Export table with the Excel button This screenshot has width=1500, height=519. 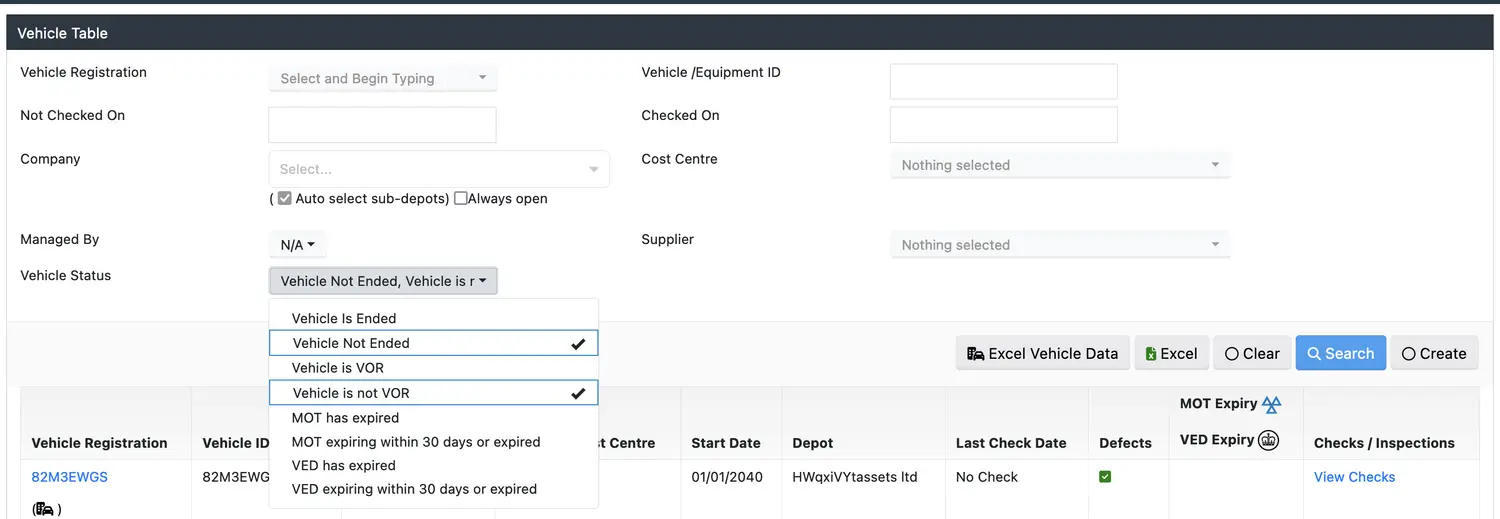point(1171,353)
